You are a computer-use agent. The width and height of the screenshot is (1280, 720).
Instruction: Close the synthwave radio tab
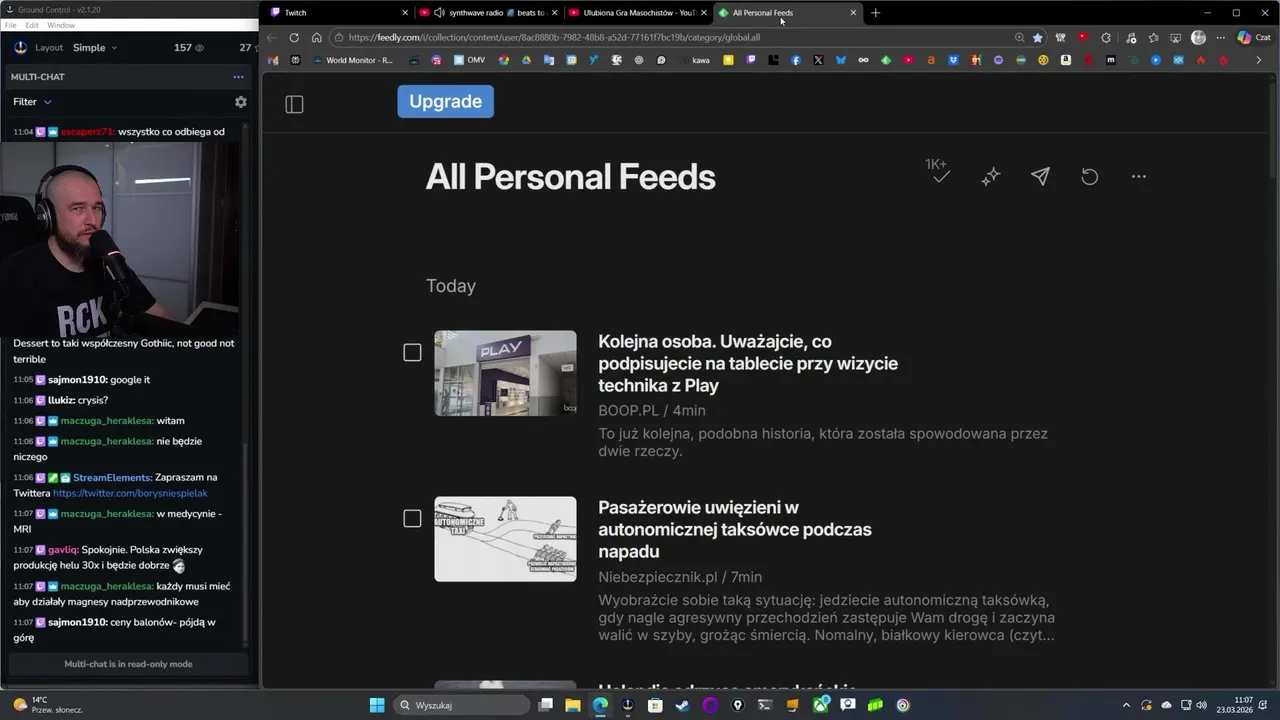pos(555,13)
